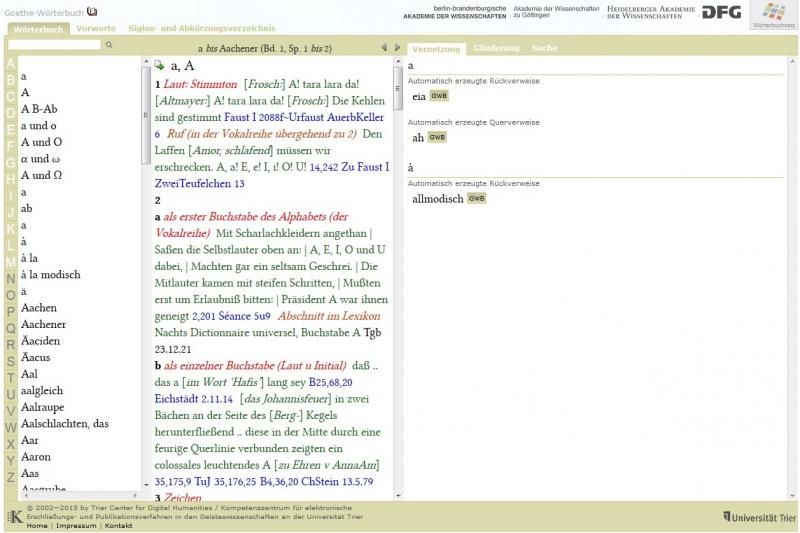Select headword 'a und o' in list

pos(39,125)
